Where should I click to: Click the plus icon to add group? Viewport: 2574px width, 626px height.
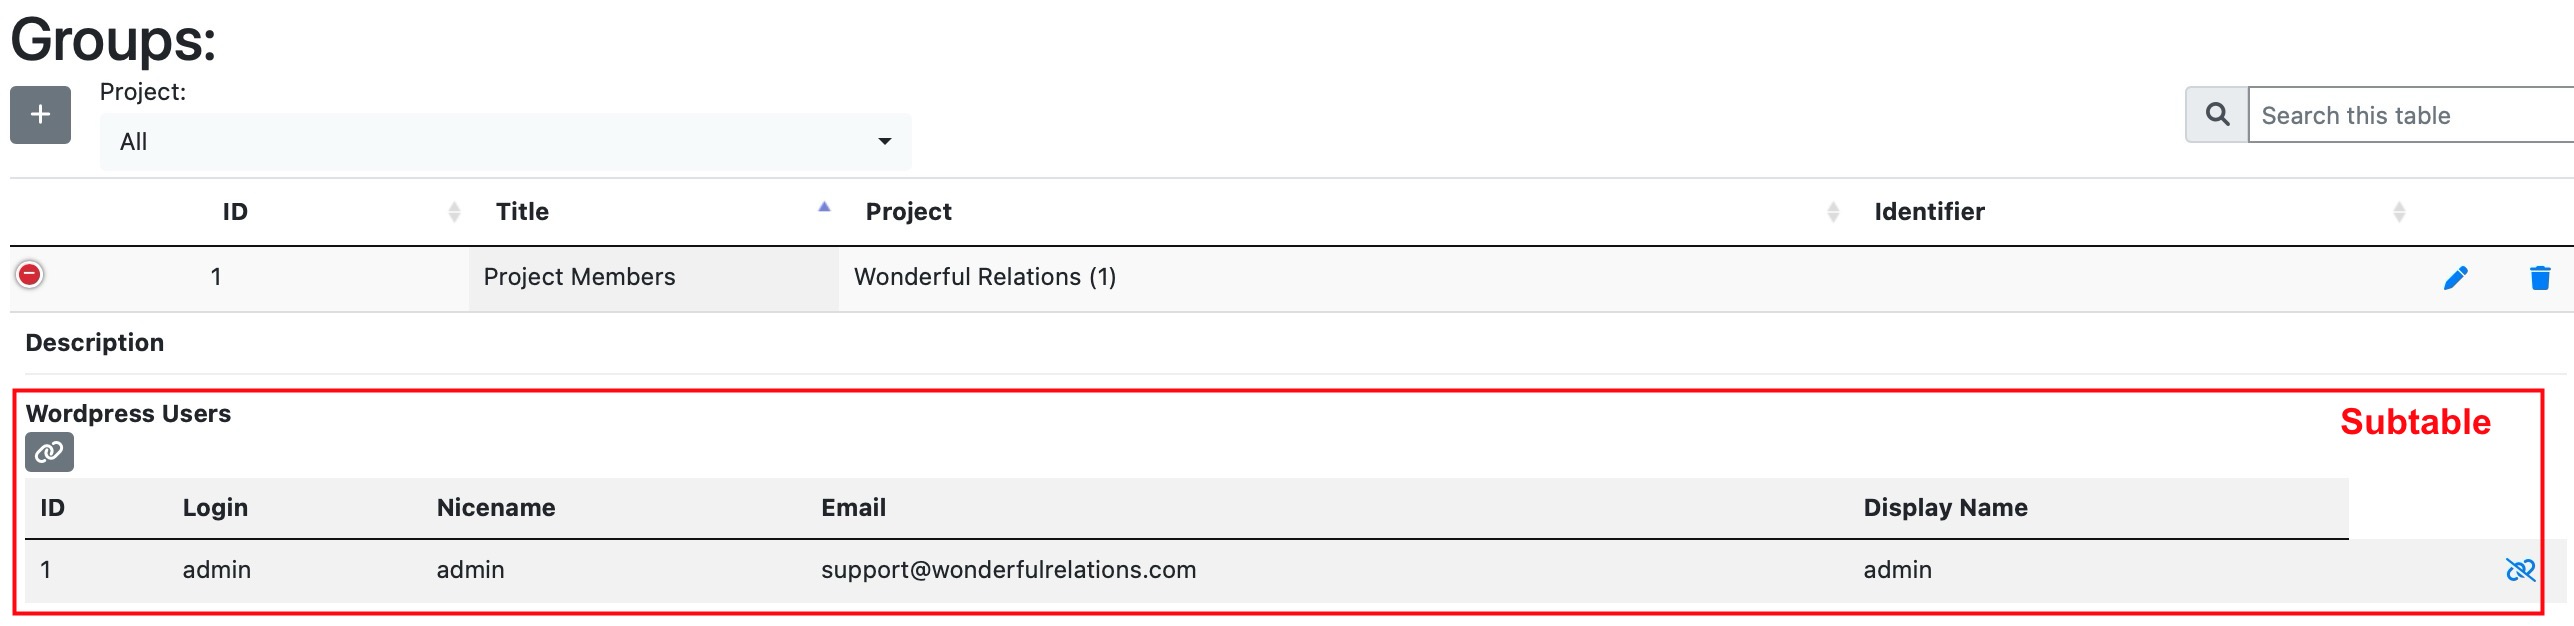(40, 115)
